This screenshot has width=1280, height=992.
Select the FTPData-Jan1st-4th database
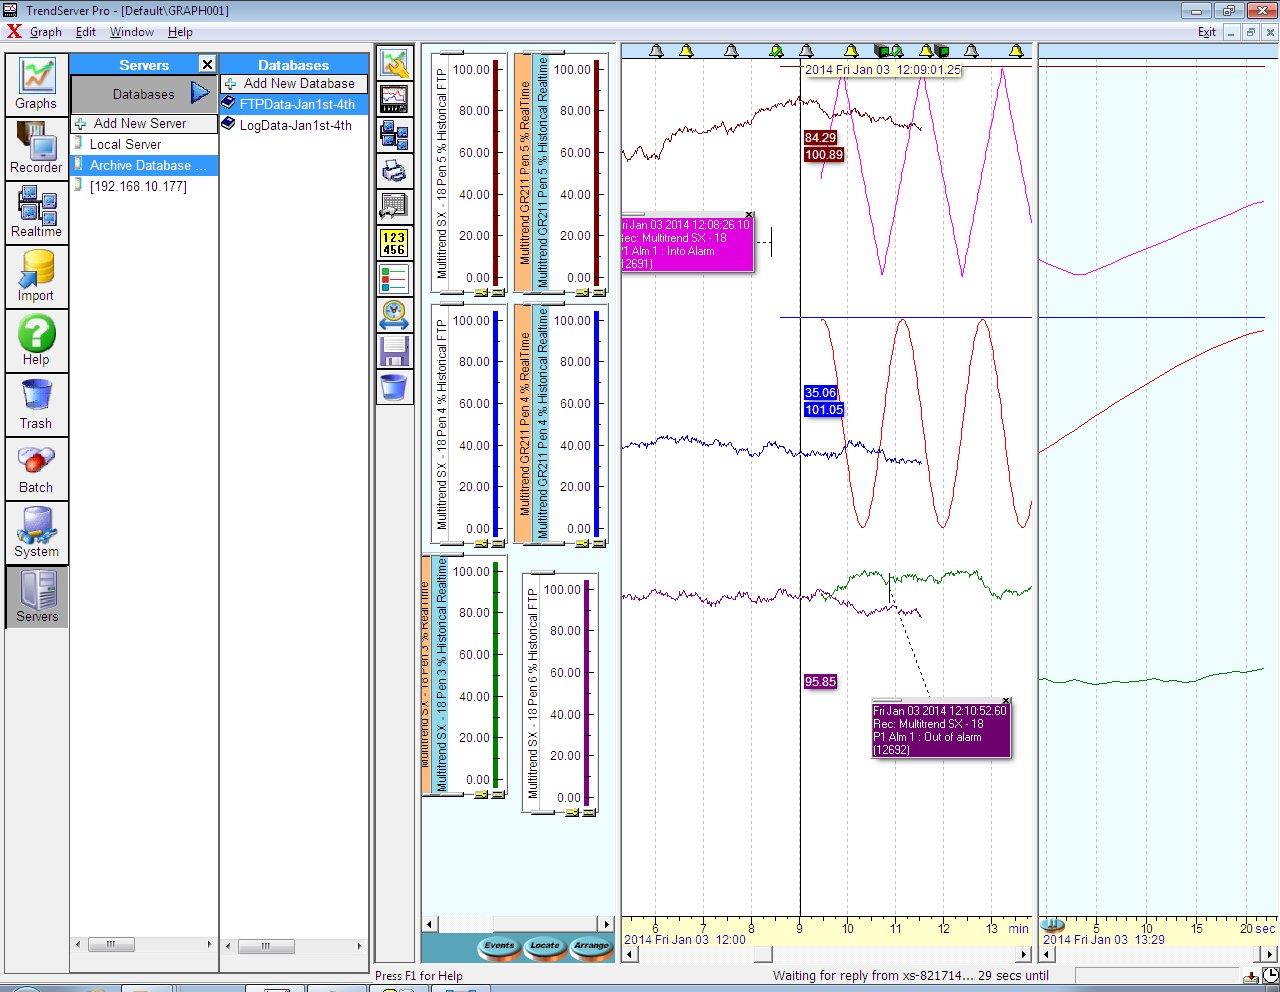click(x=295, y=103)
